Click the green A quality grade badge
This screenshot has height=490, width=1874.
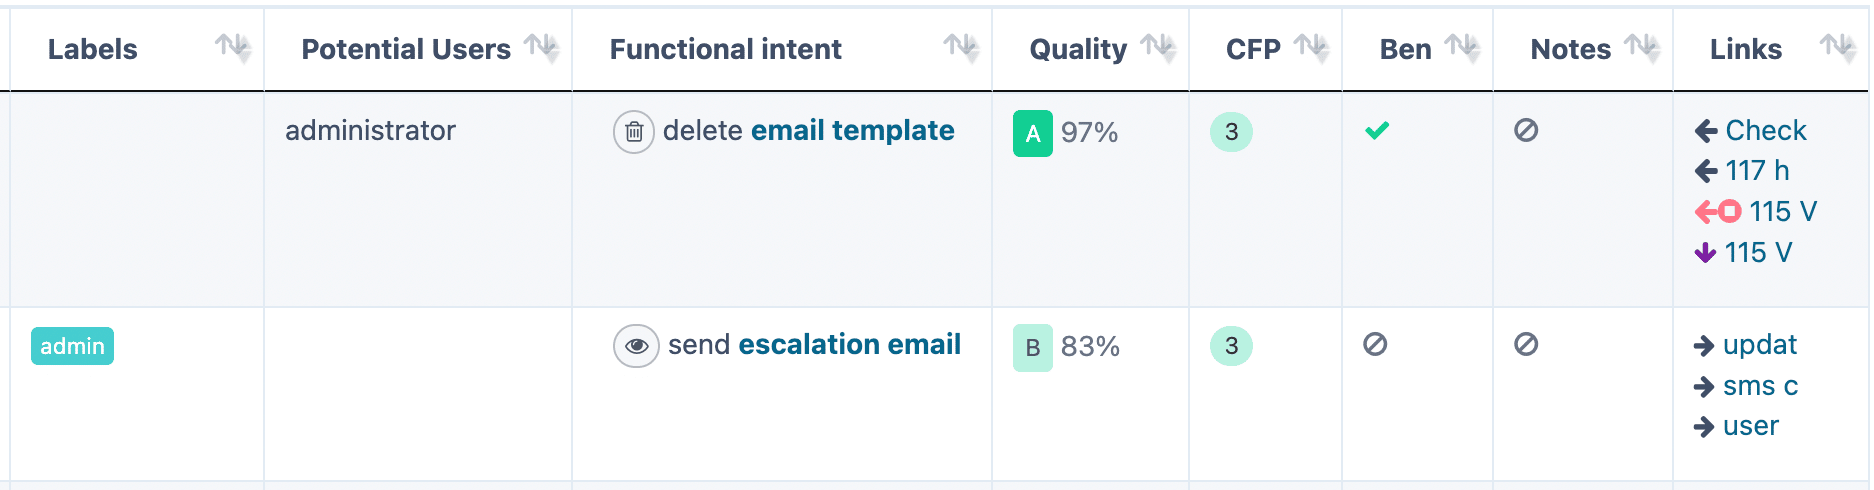pyautogui.click(x=1032, y=133)
